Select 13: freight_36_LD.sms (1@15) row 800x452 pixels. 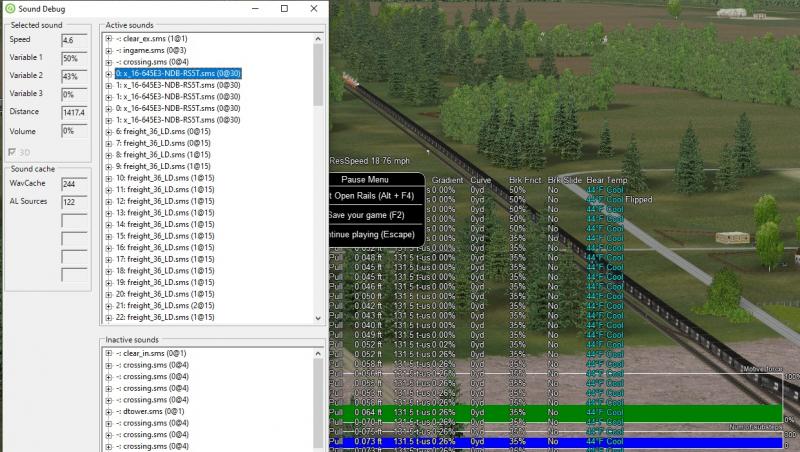pos(165,213)
